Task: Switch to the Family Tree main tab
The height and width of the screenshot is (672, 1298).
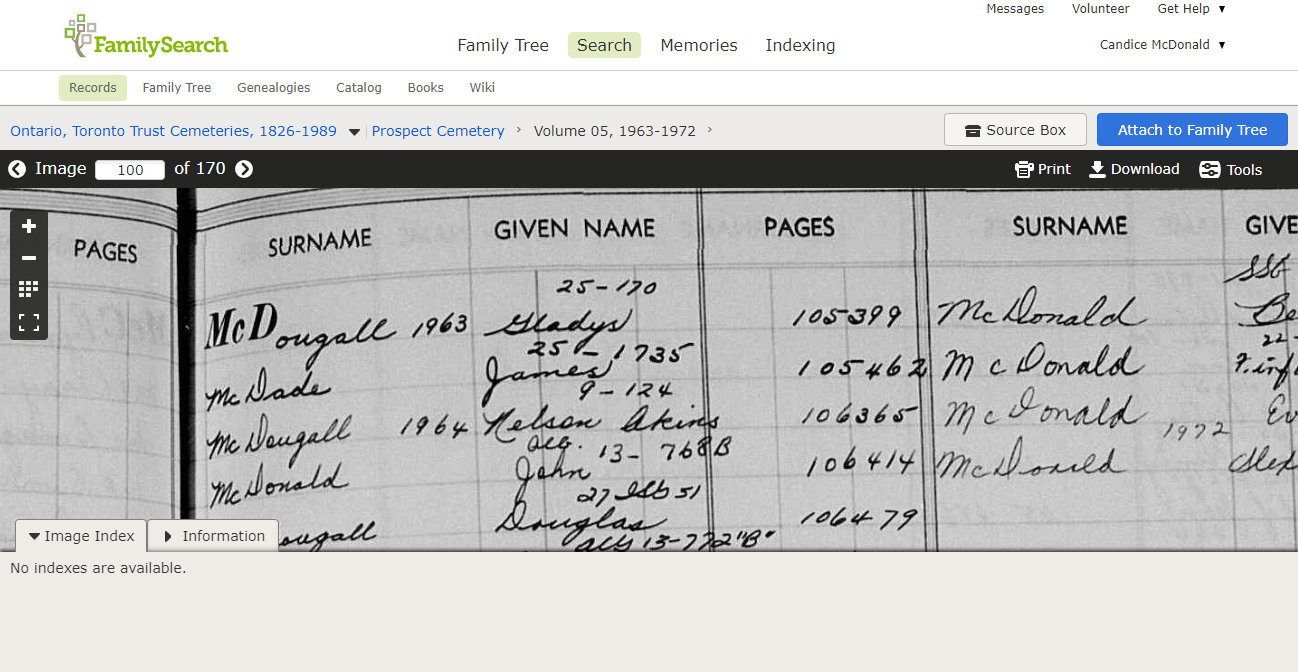Action: click(503, 45)
